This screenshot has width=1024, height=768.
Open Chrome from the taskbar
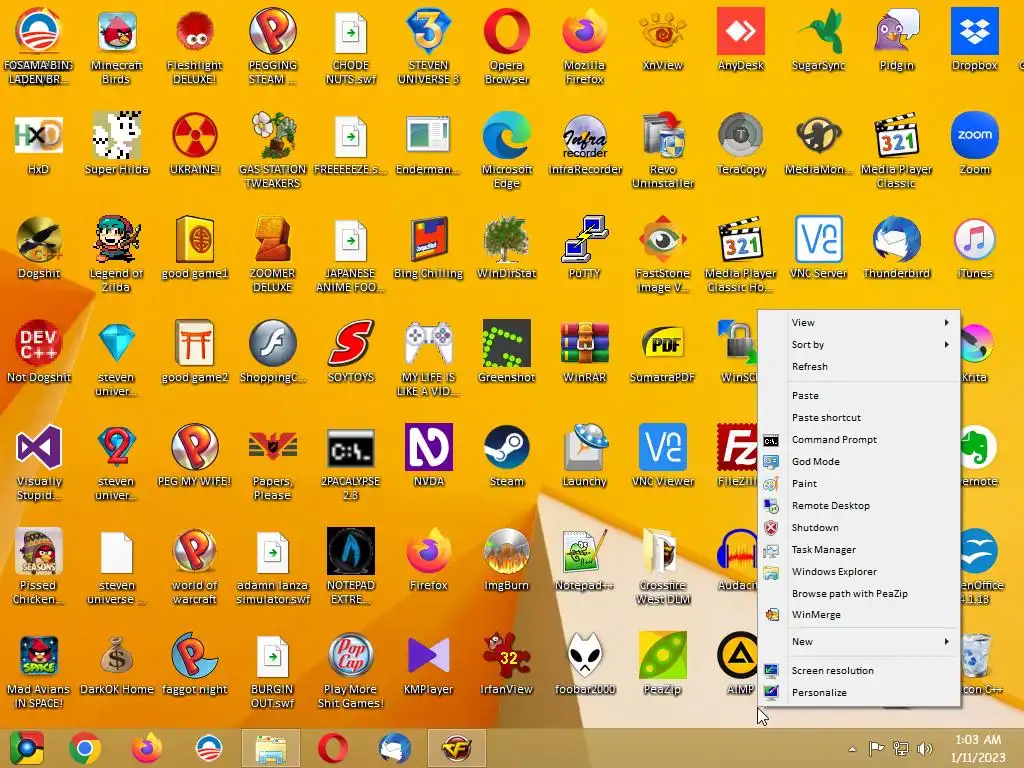[85, 748]
